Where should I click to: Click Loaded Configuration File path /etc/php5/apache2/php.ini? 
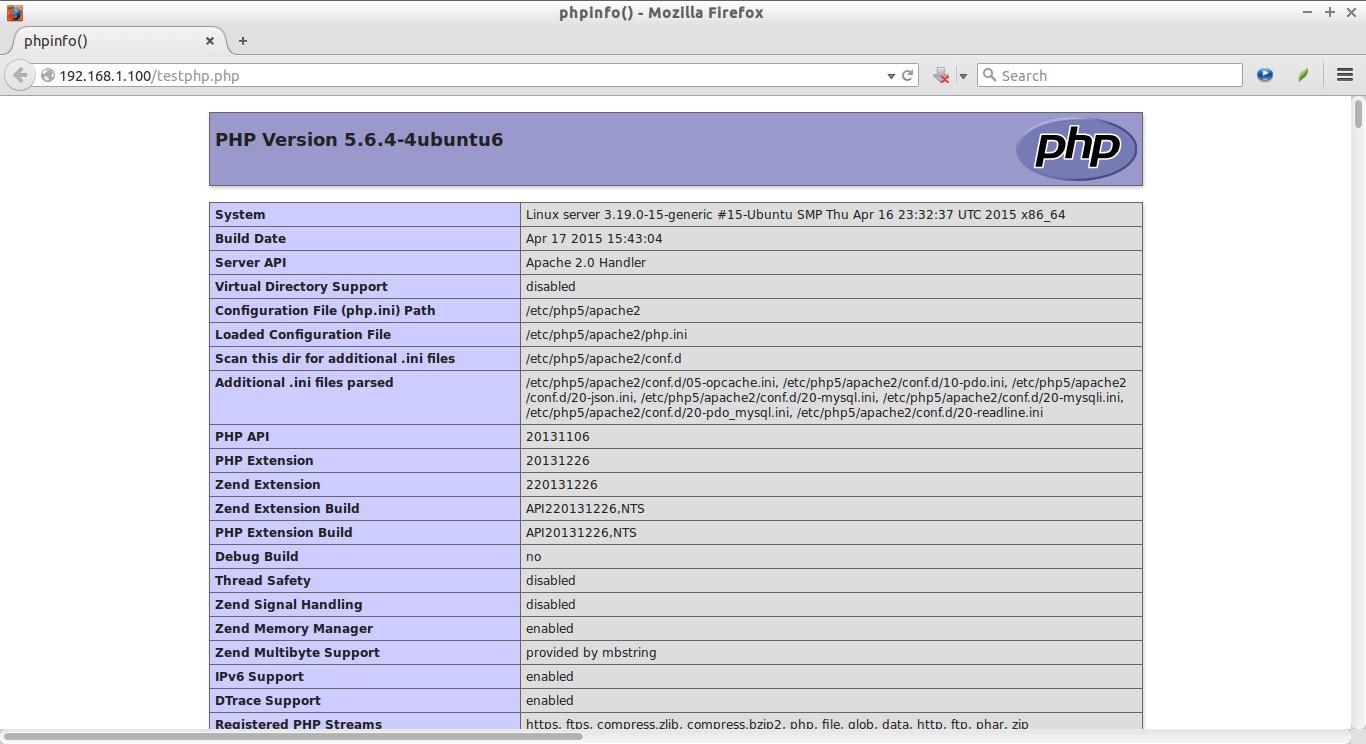(606, 334)
